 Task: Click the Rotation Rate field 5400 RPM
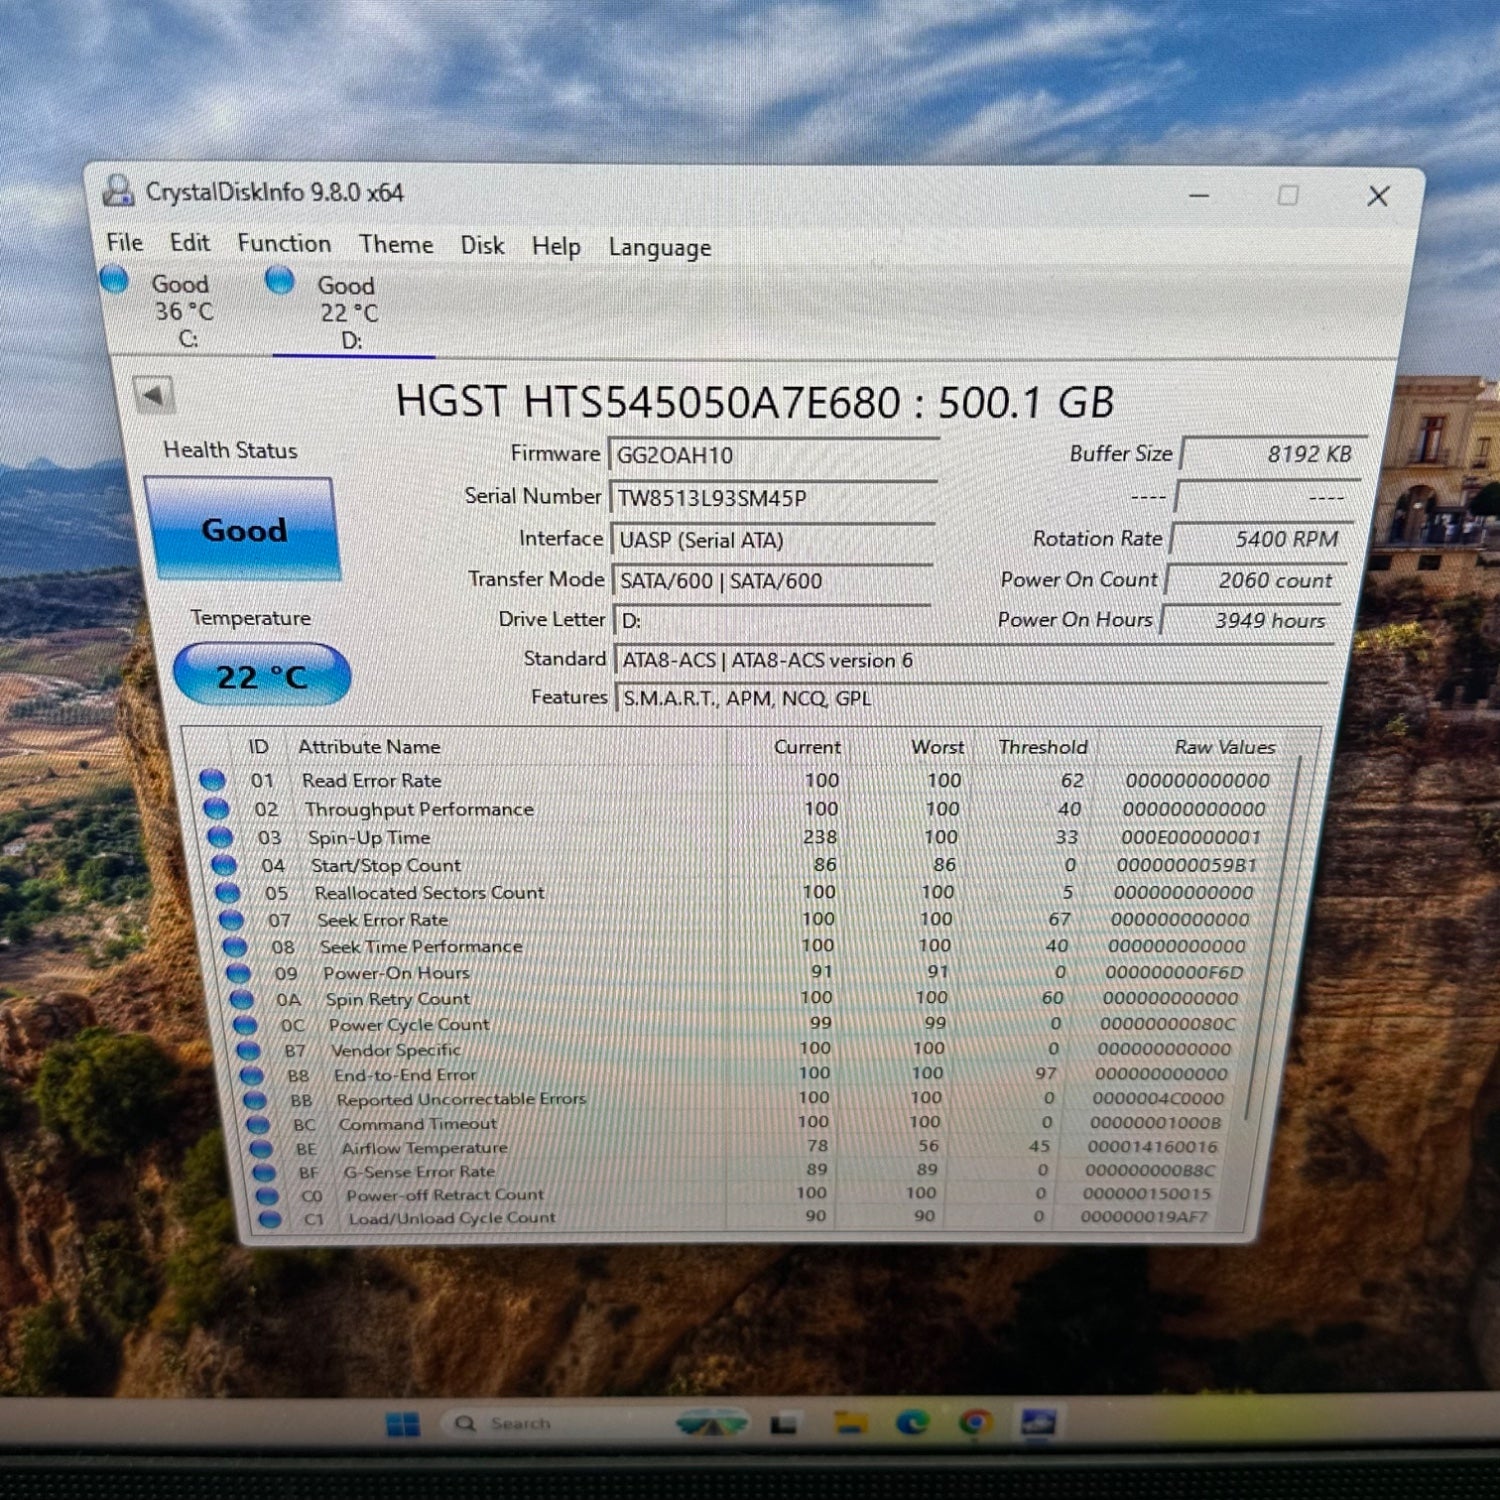click(1263, 539)
